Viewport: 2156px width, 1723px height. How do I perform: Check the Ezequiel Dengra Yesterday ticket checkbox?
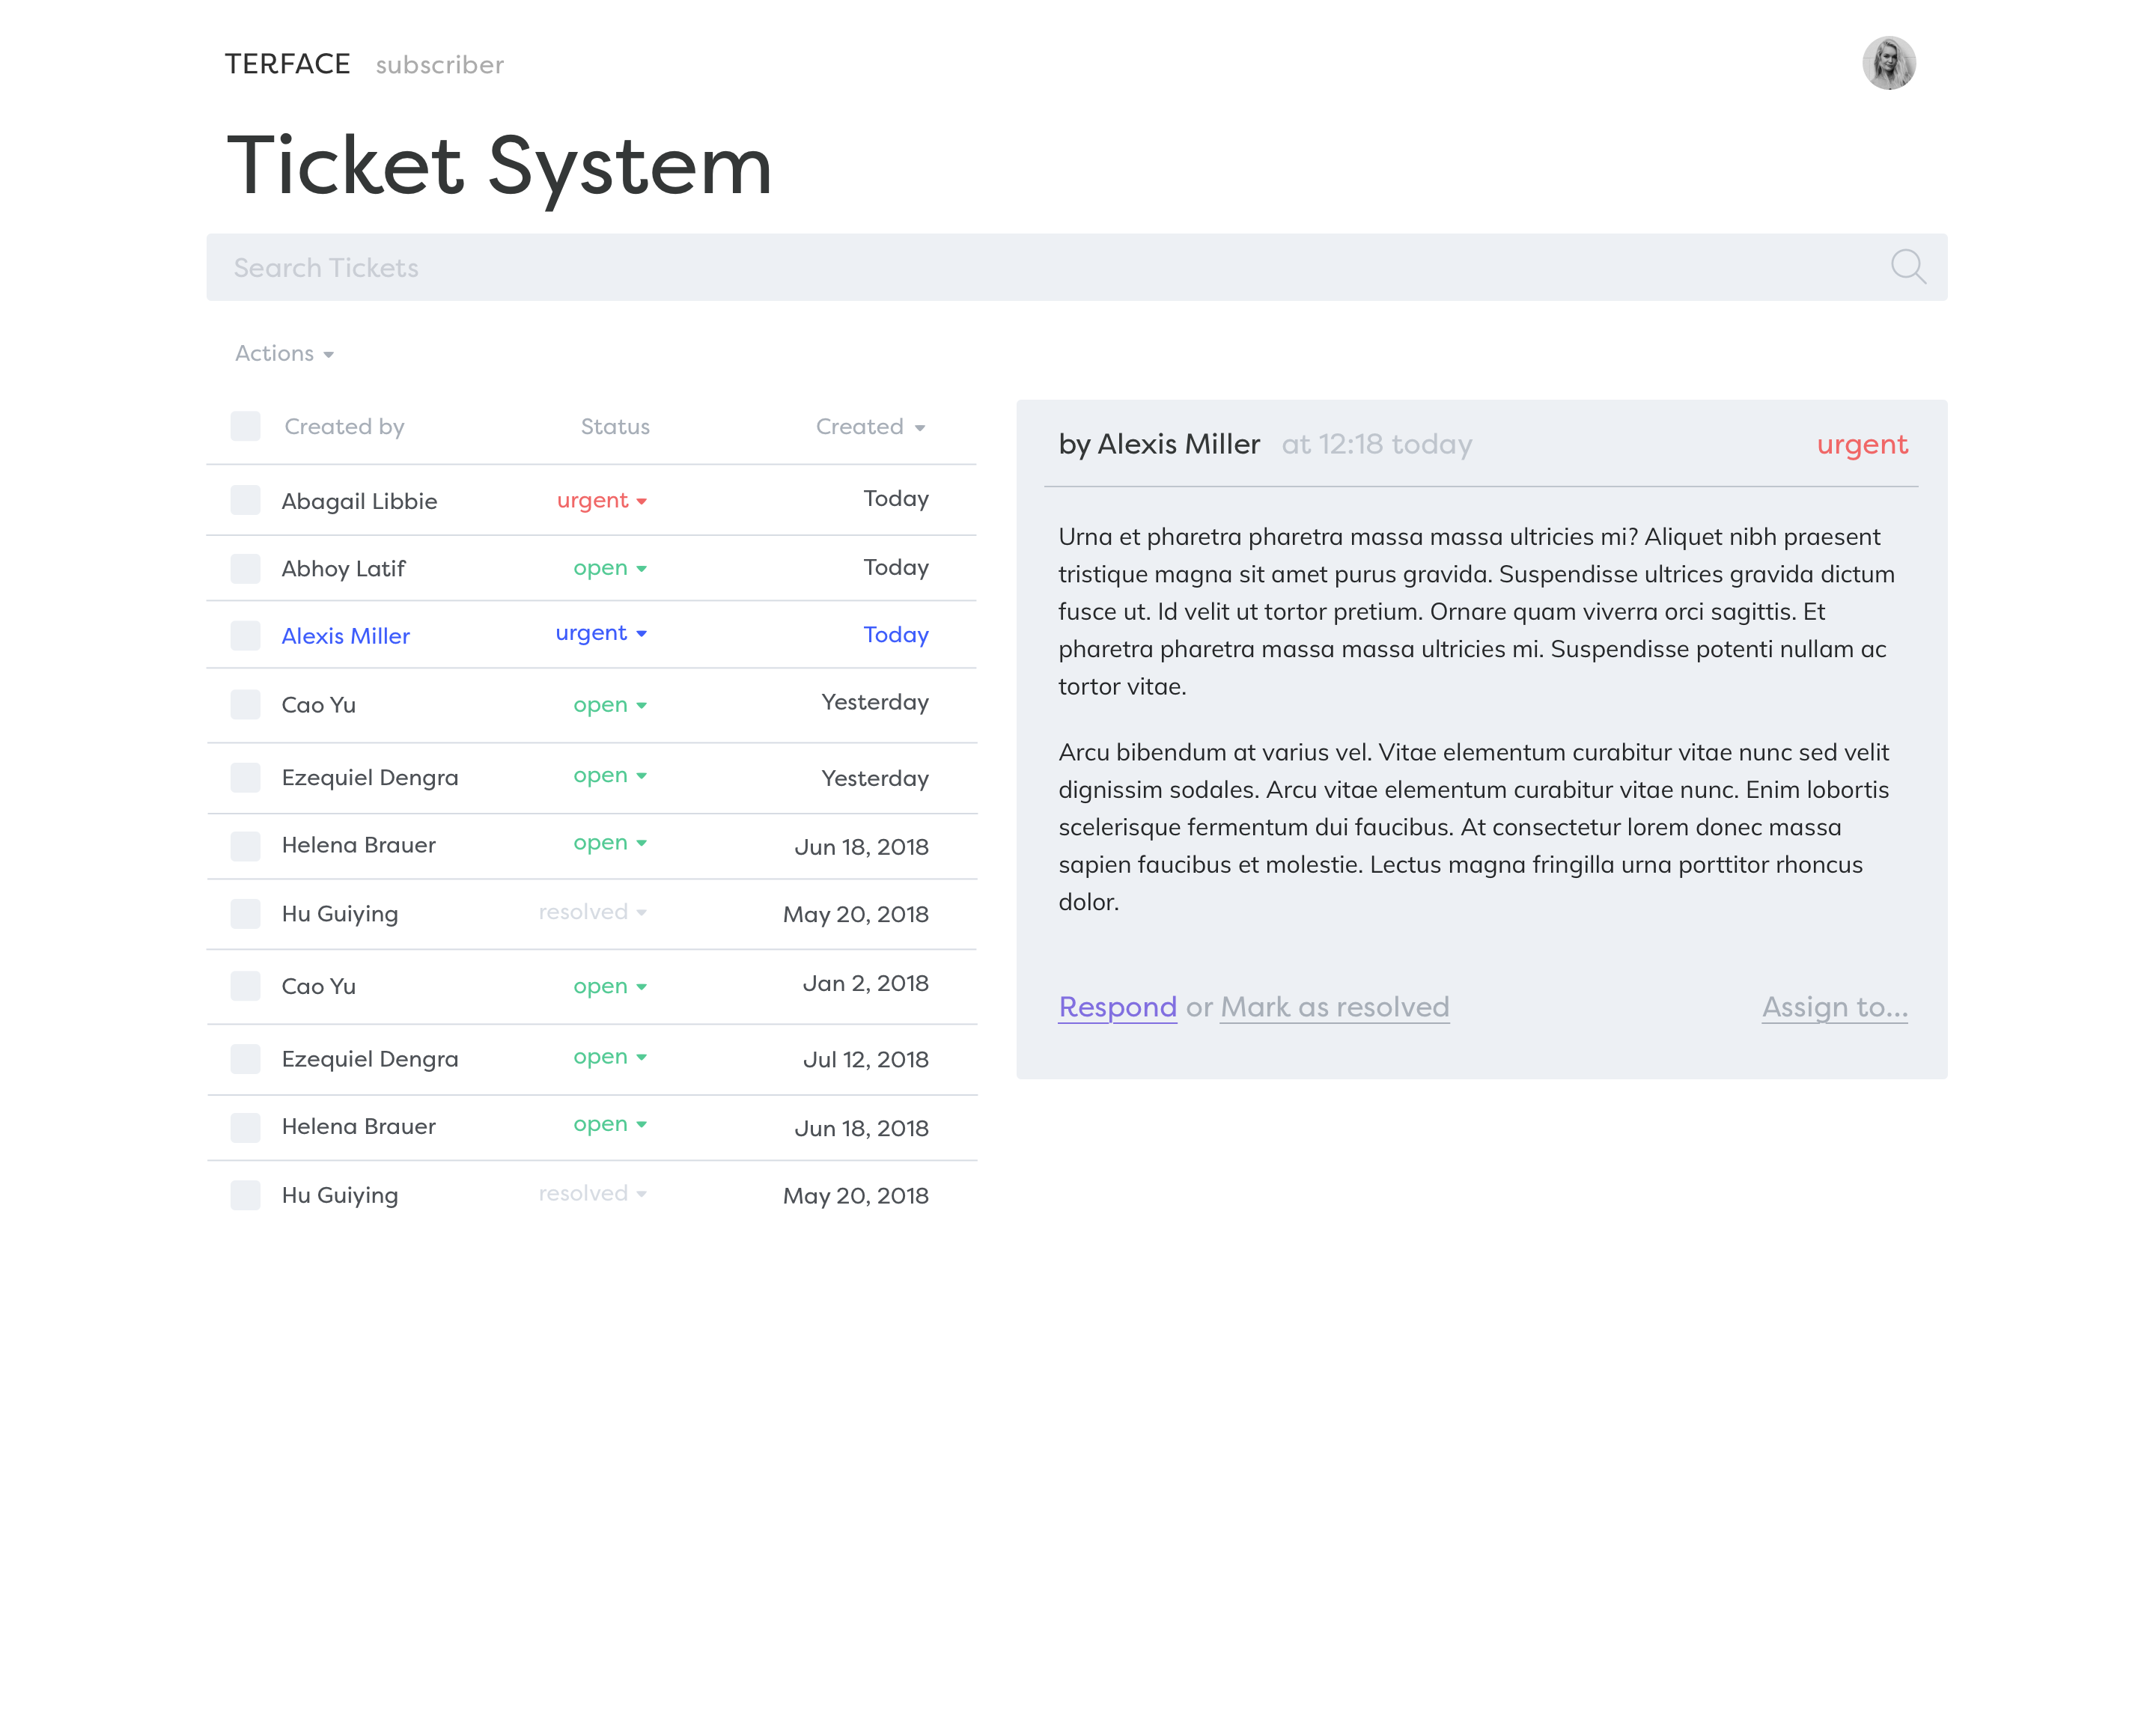245,777
